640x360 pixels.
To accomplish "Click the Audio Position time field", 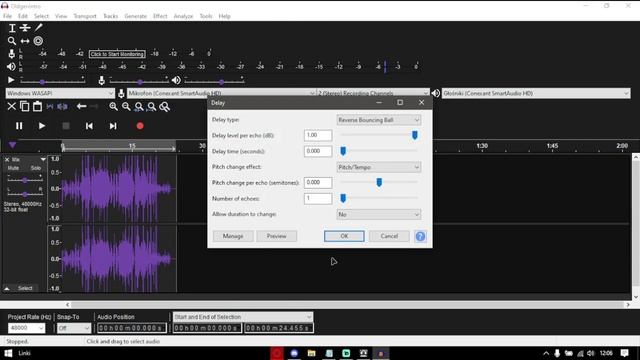I will click(131, 328).
